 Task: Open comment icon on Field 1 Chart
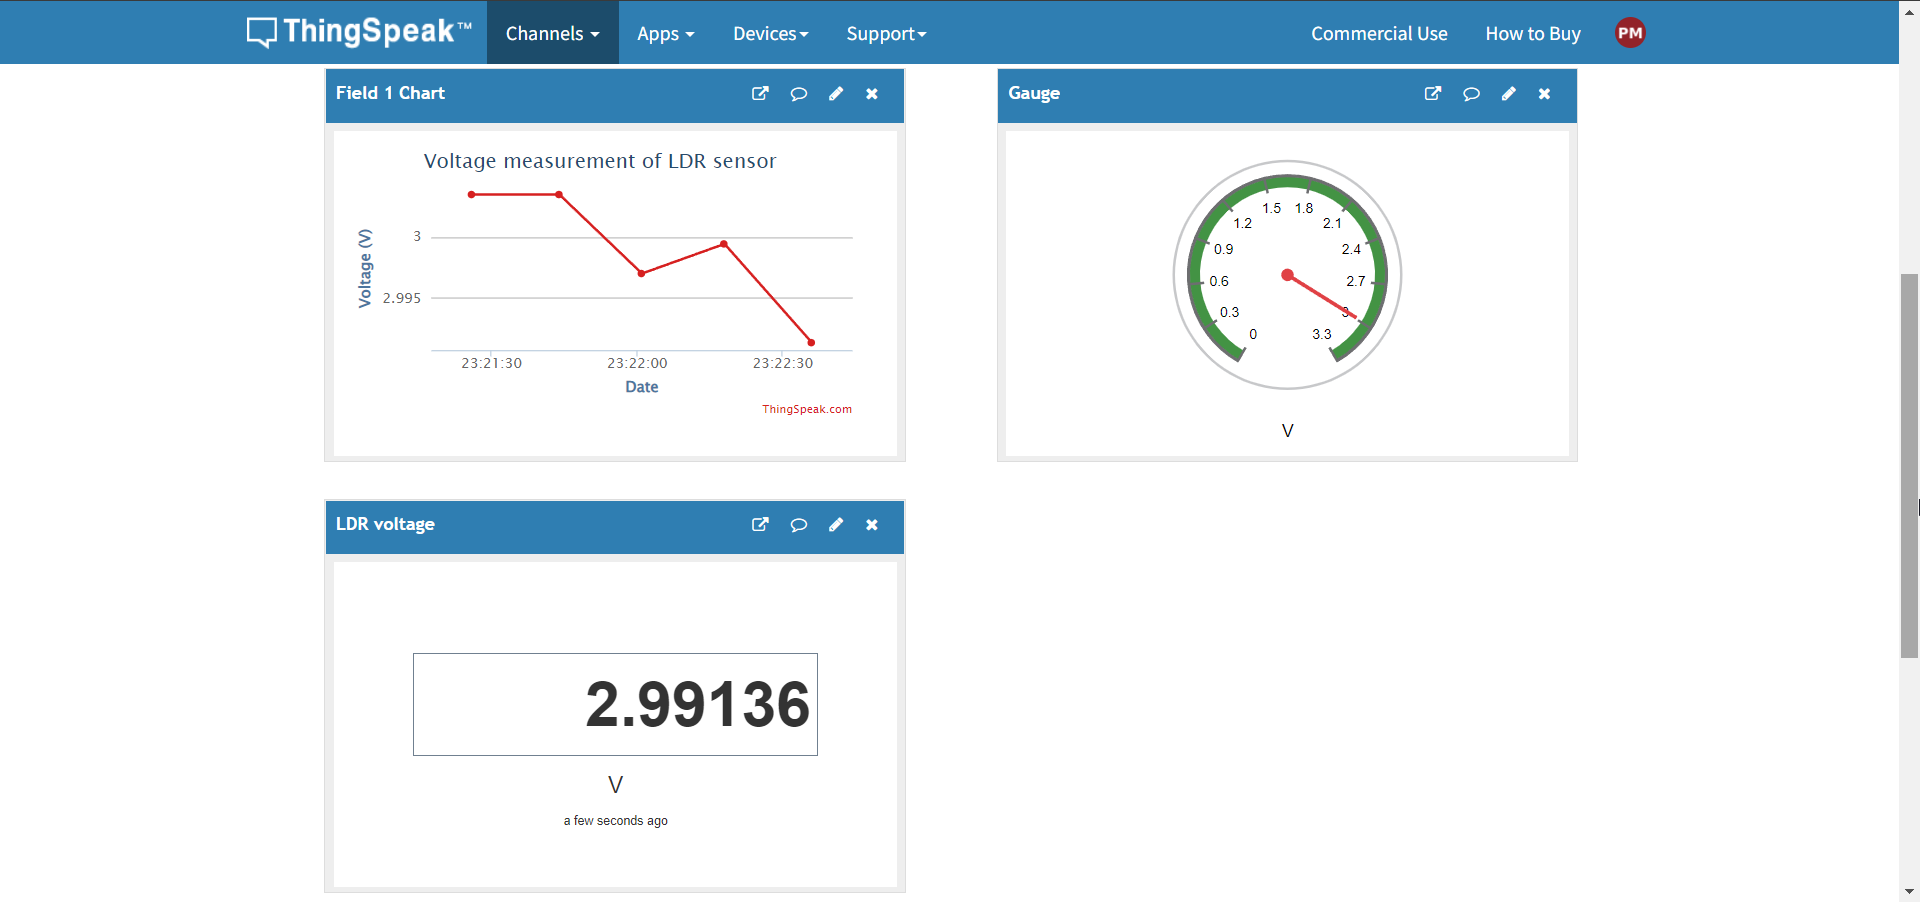[798, 94]
